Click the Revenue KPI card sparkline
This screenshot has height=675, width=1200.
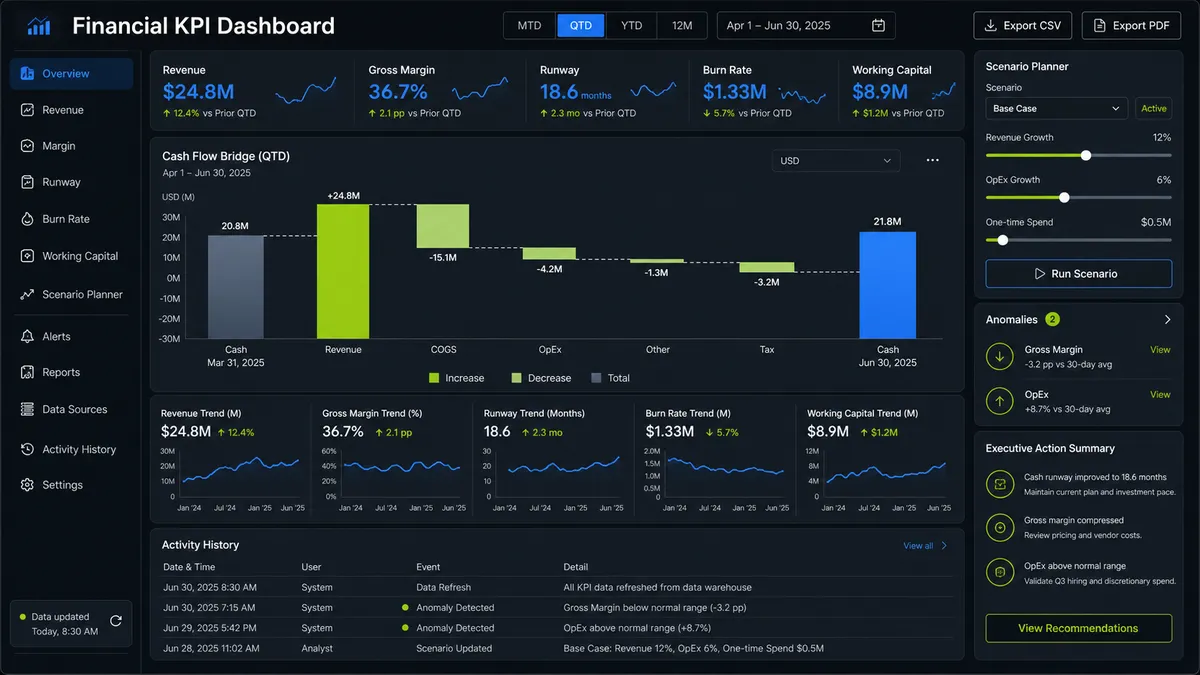tap(305, 92)
